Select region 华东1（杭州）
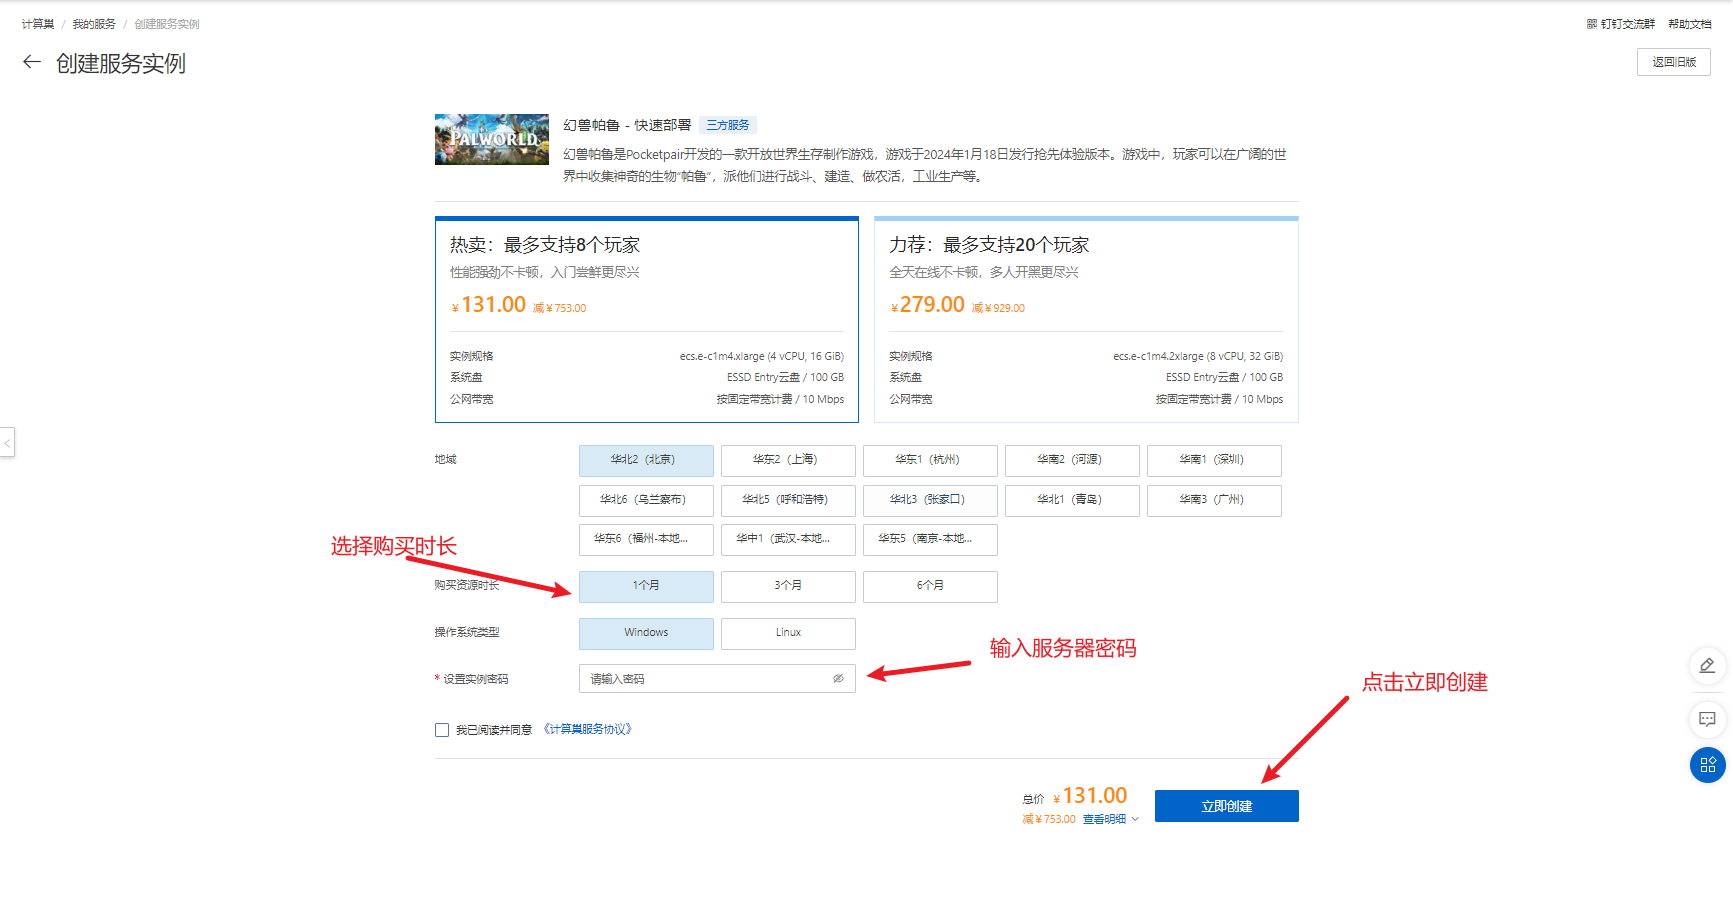Image resolution: width=1733 pixels, height=898 pixels. pos(930,461)
